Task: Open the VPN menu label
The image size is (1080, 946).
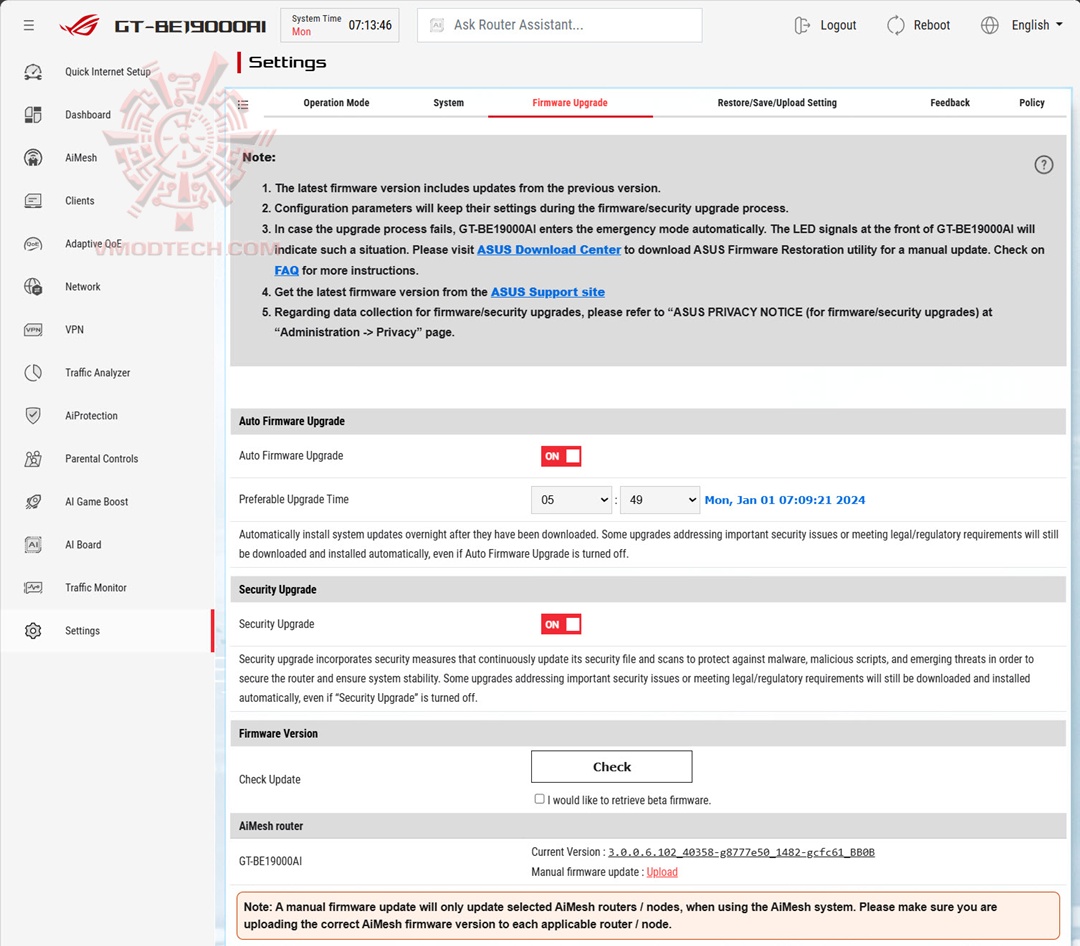Action: click(74, 329)
